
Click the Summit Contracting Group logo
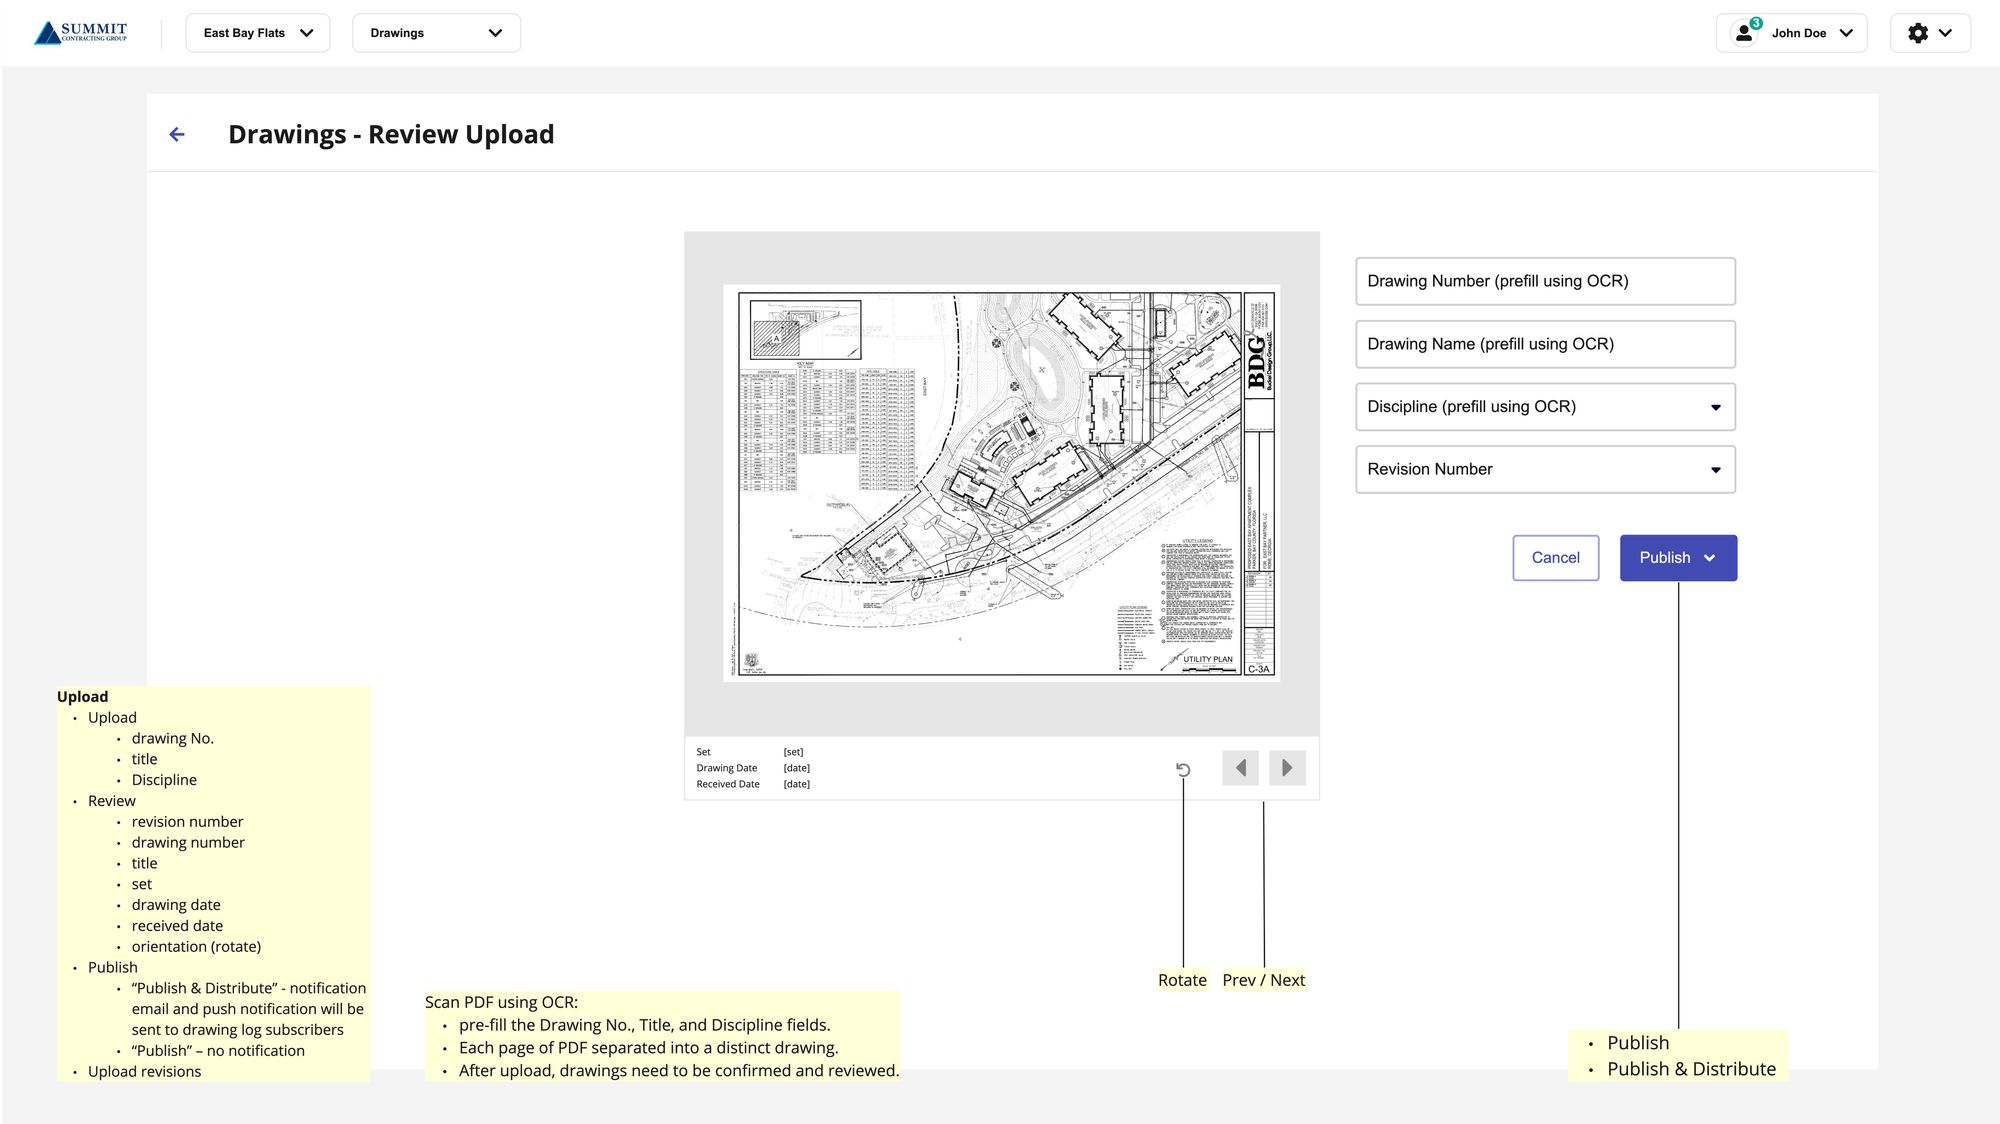pos(81,33)
